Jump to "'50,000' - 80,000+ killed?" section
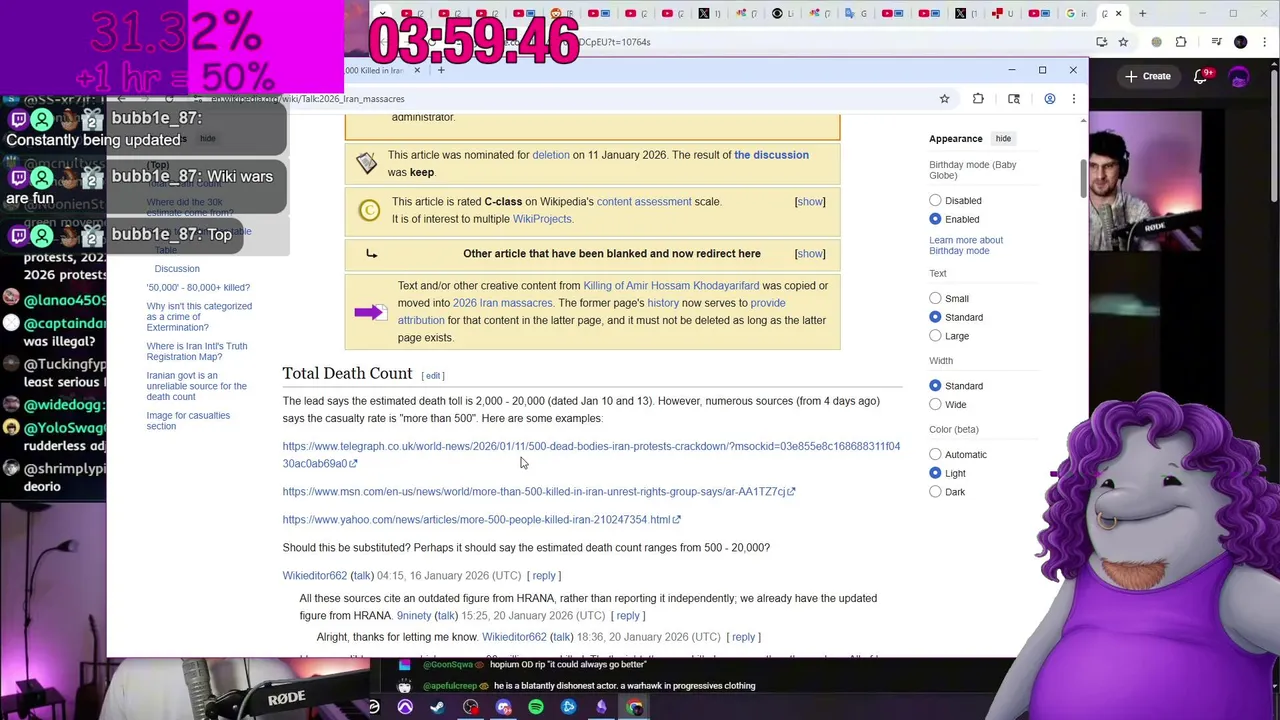 click(x=198, y=288)
